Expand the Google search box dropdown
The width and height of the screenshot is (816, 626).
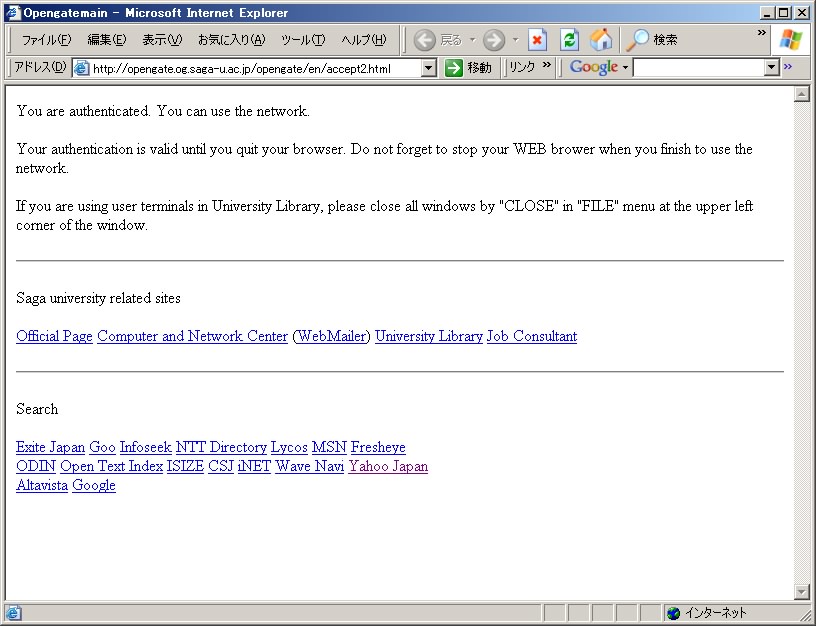tap(771, 68)
